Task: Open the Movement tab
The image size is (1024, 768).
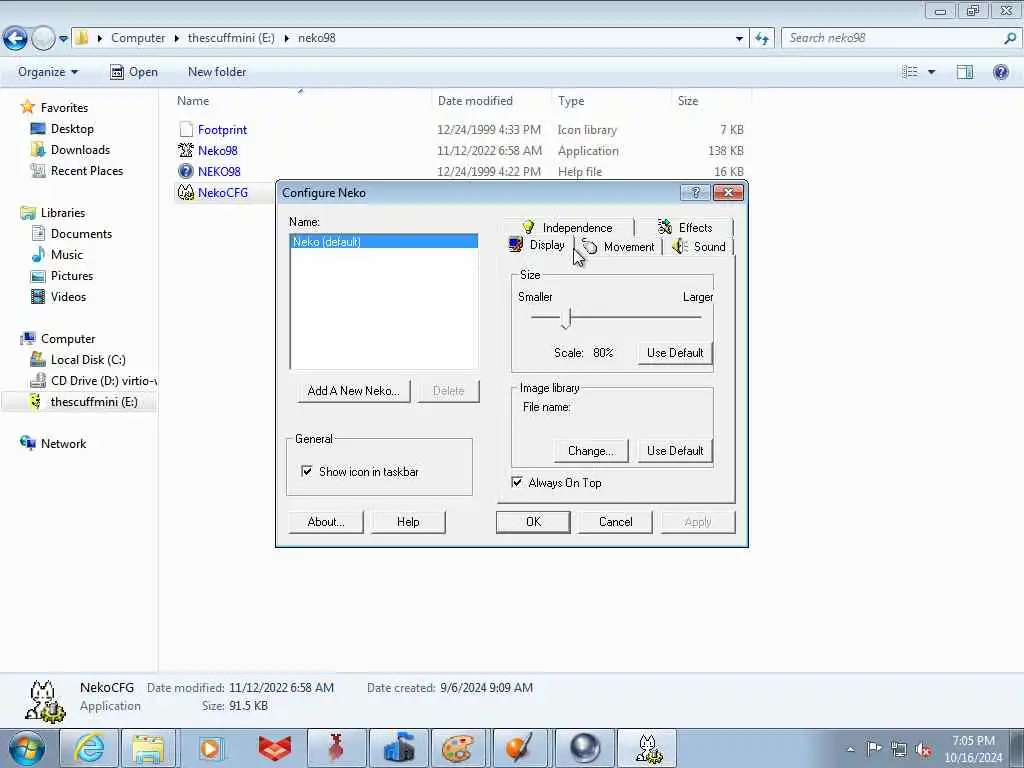Action: click(x=618, y=247)
